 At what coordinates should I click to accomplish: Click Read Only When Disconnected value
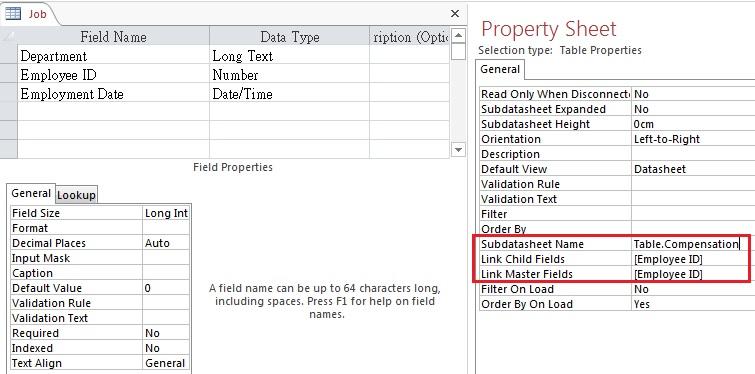point(693,94)
